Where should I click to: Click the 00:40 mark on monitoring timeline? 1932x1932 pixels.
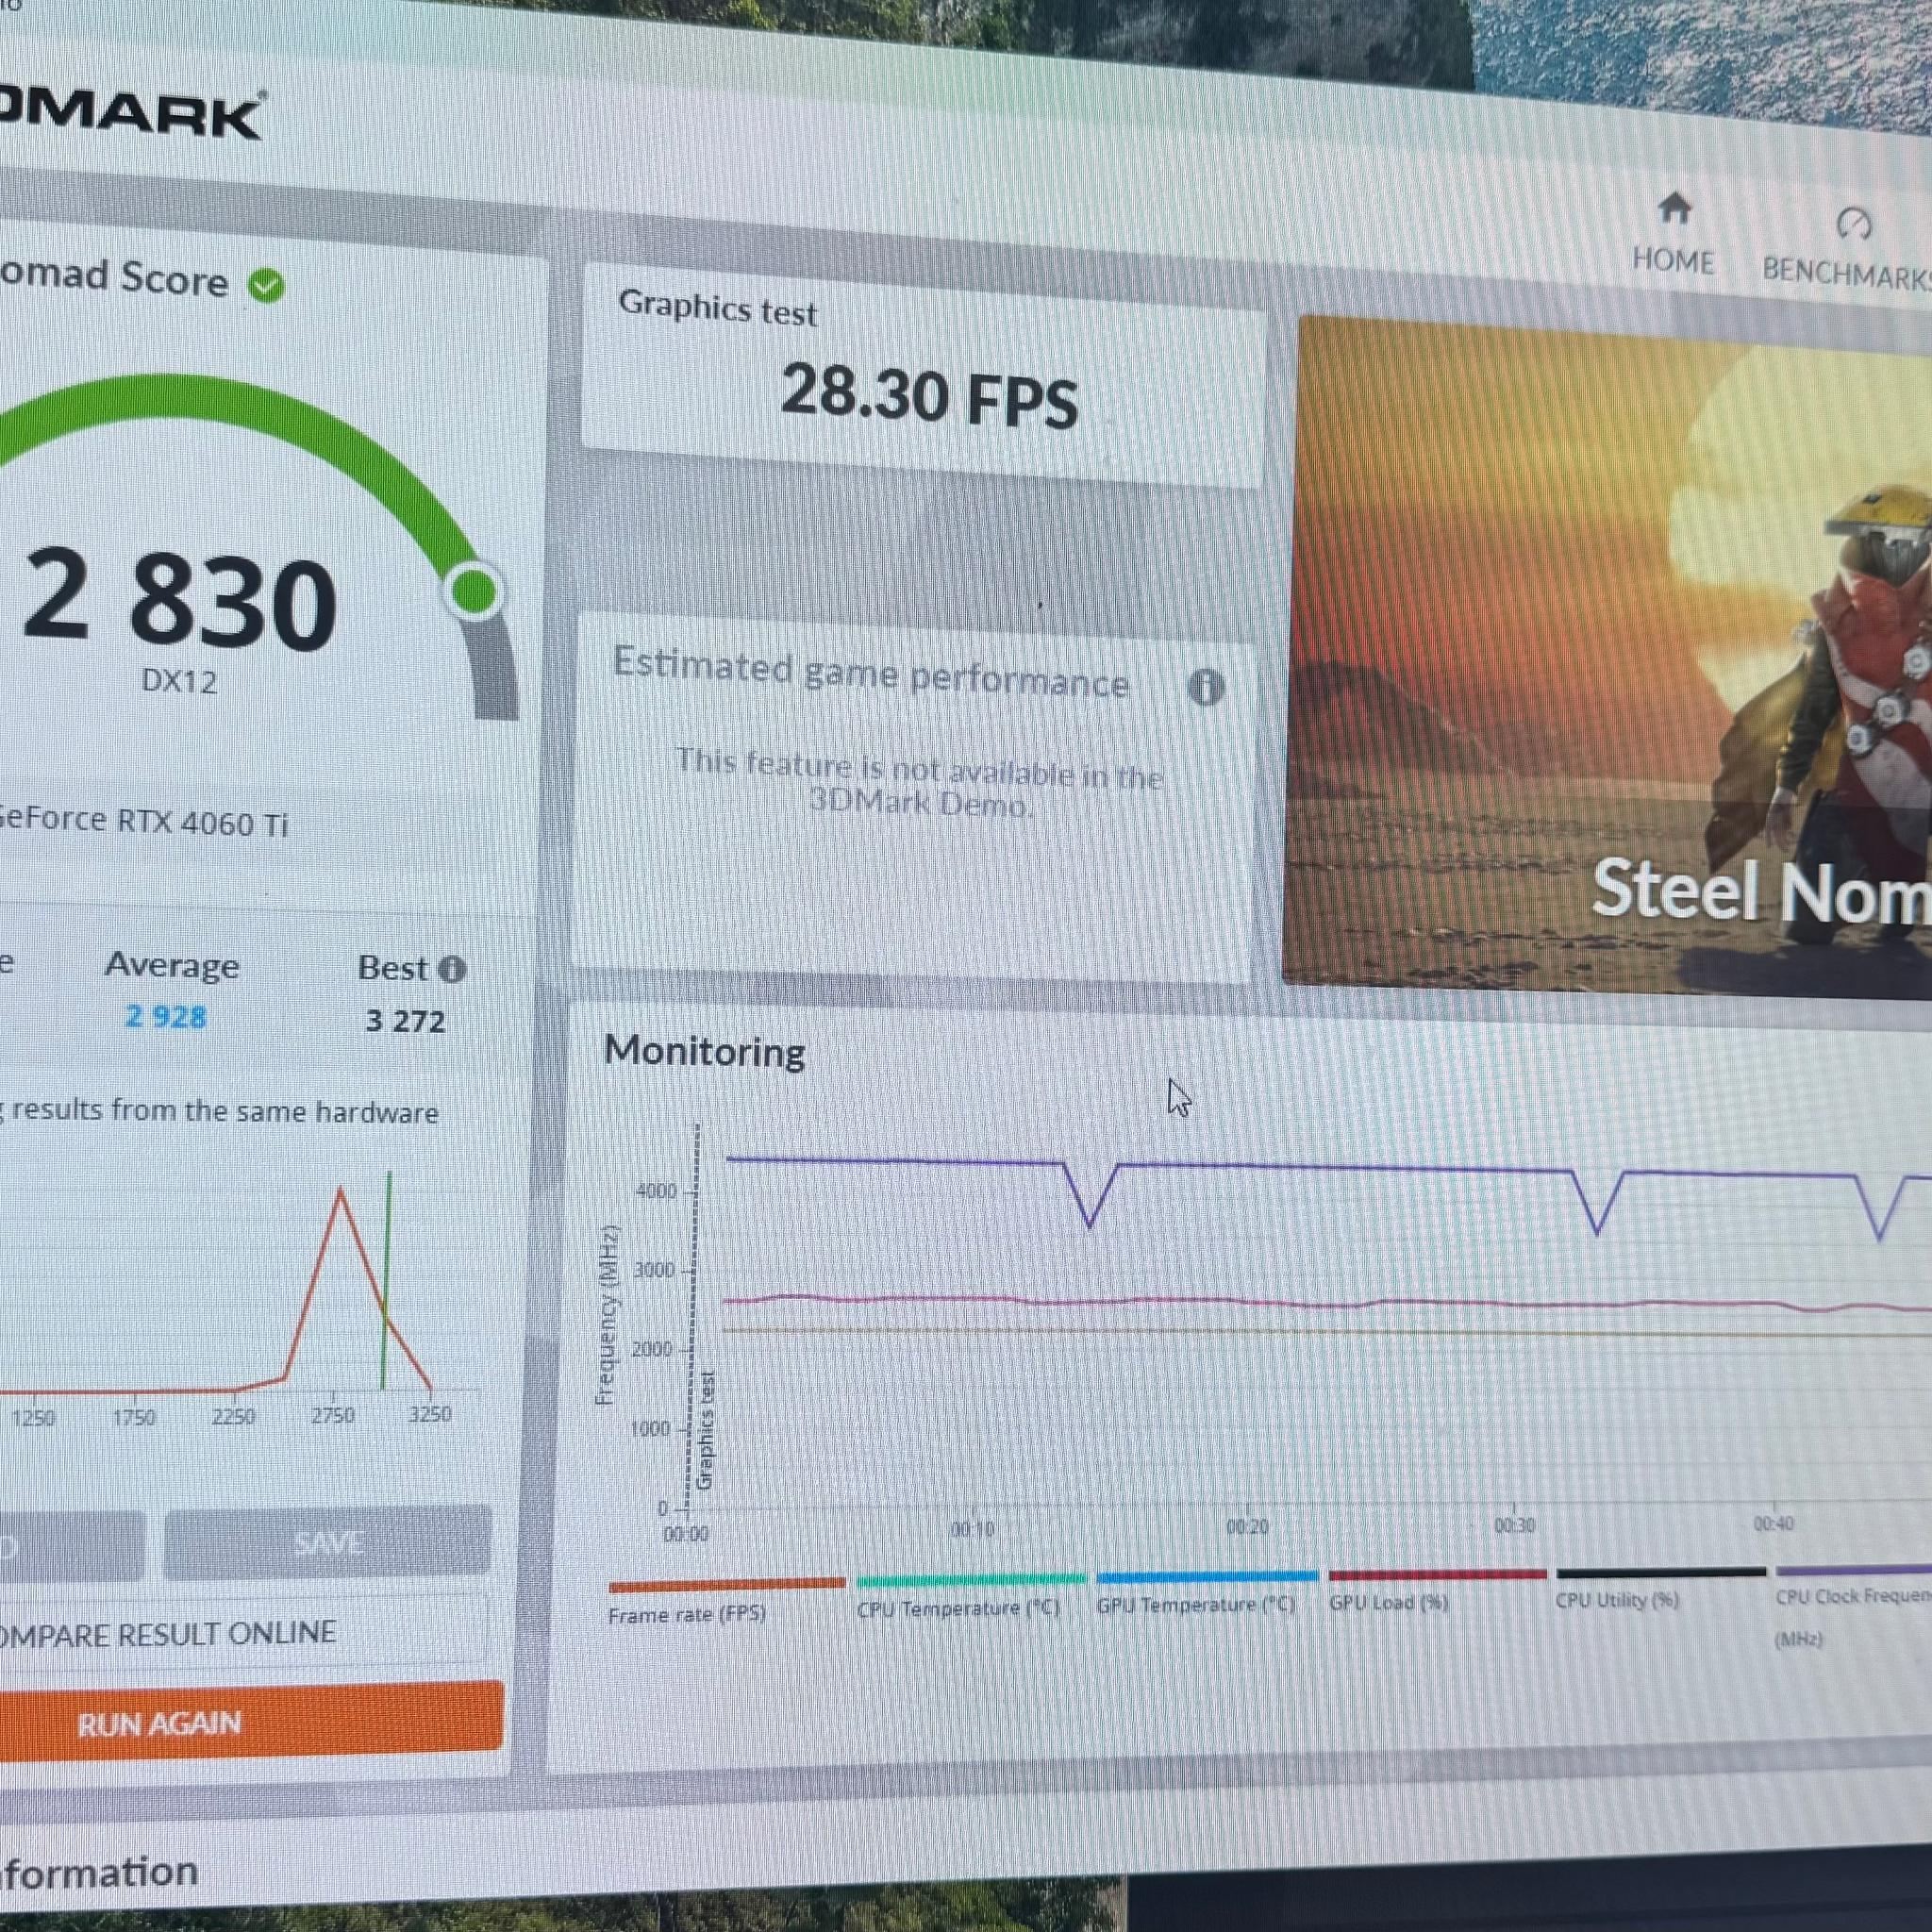(x=1774, y=1523)
